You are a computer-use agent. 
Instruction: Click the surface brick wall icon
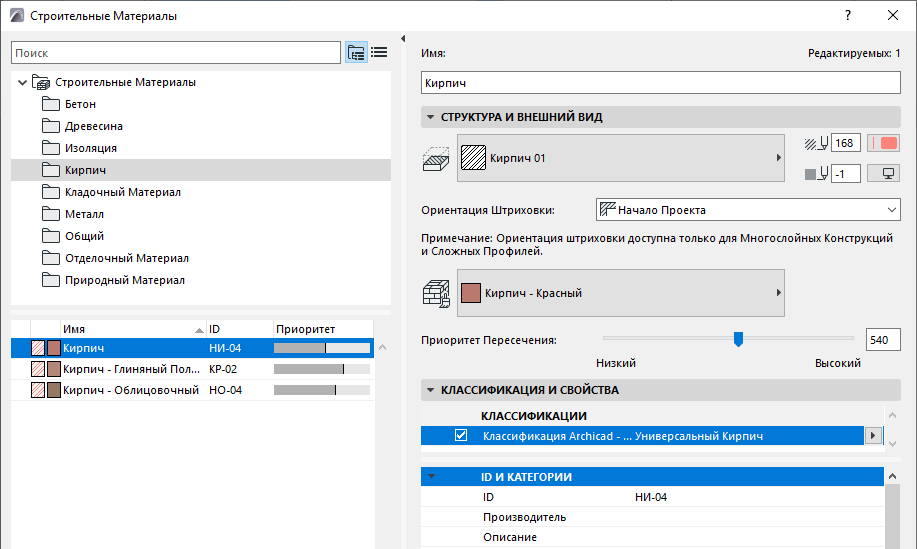(x=436, y=293)
